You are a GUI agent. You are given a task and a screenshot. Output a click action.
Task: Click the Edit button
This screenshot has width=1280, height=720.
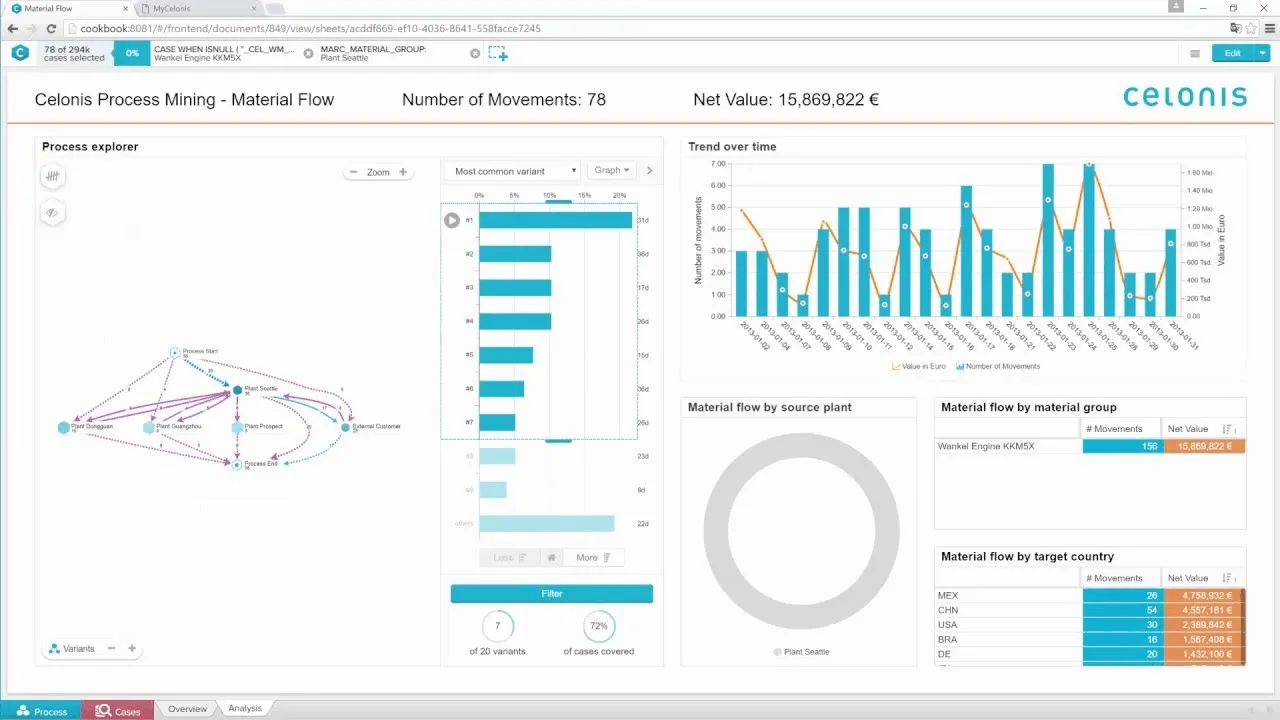click(x=1233, y=54)
